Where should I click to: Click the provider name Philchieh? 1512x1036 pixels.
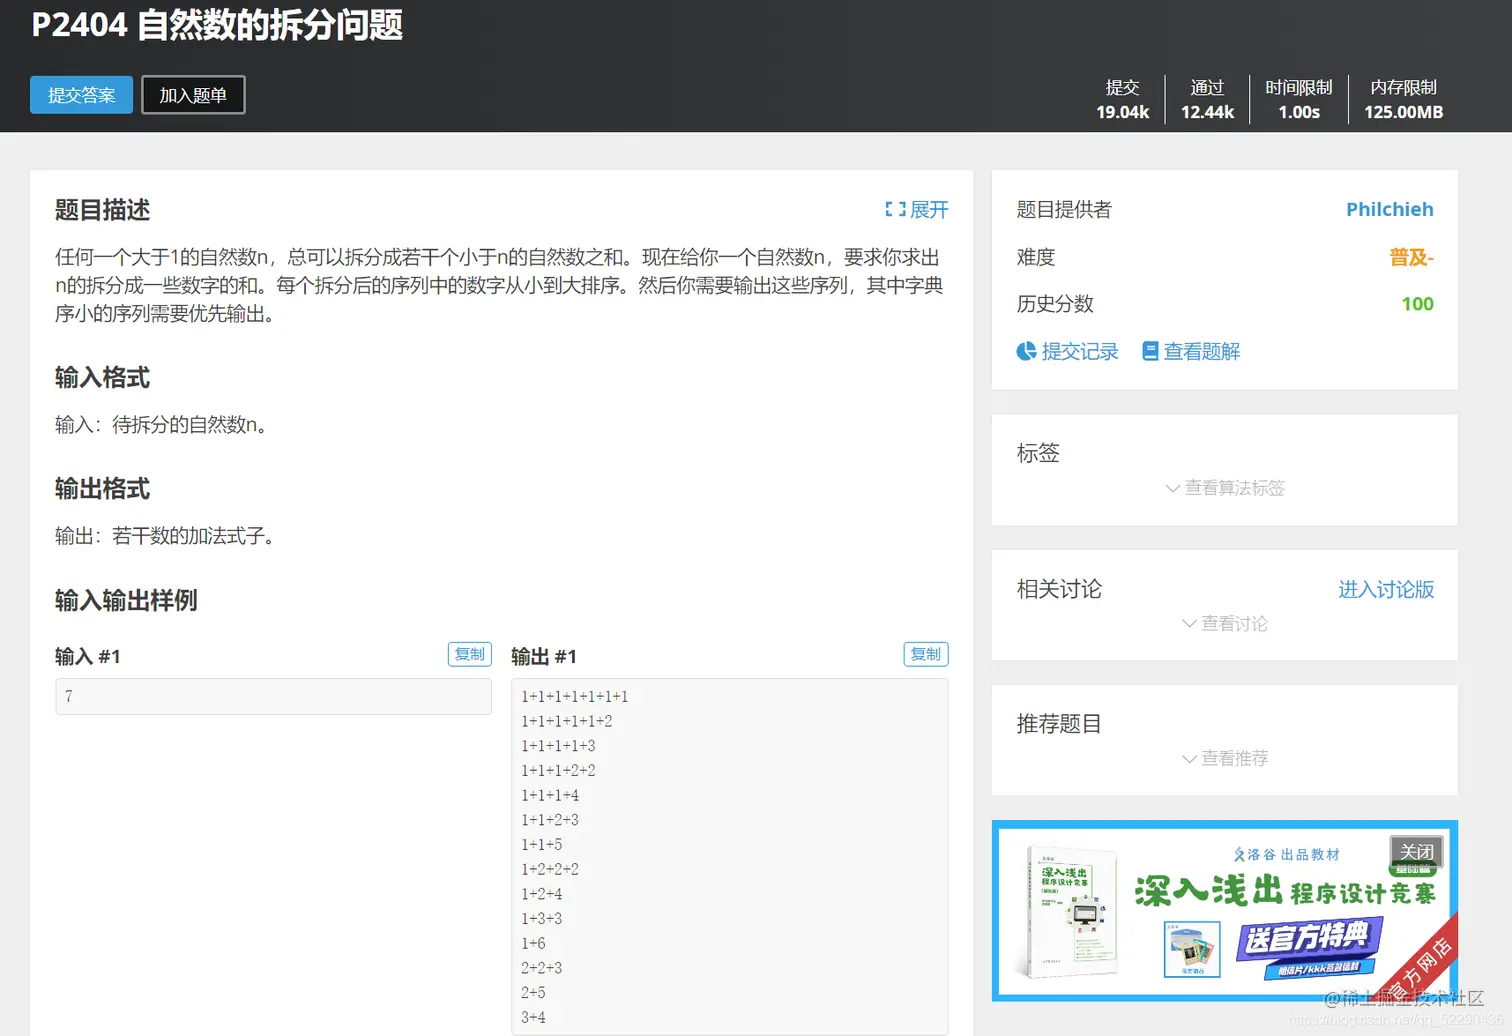tap(1390, 210)
